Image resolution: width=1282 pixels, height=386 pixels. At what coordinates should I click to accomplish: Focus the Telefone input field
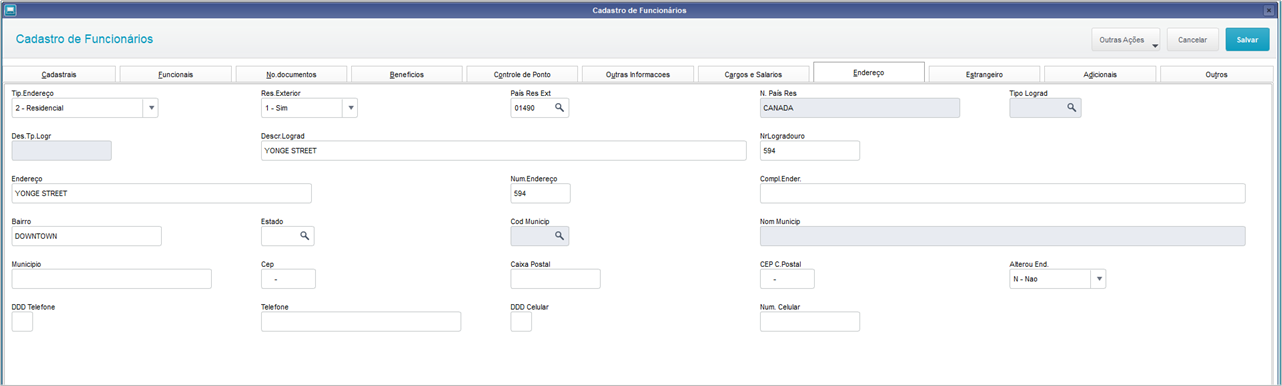(361, 322)
